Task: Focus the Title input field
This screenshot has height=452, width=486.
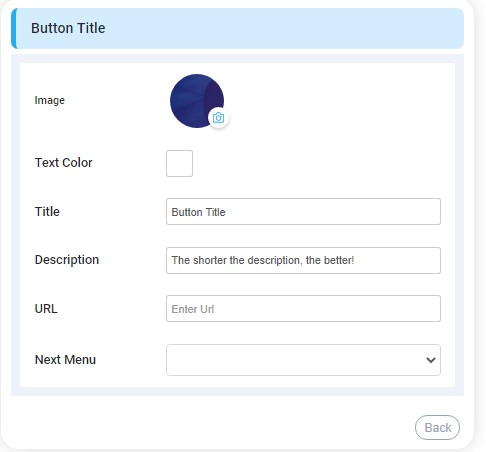Action: point(303,212)
